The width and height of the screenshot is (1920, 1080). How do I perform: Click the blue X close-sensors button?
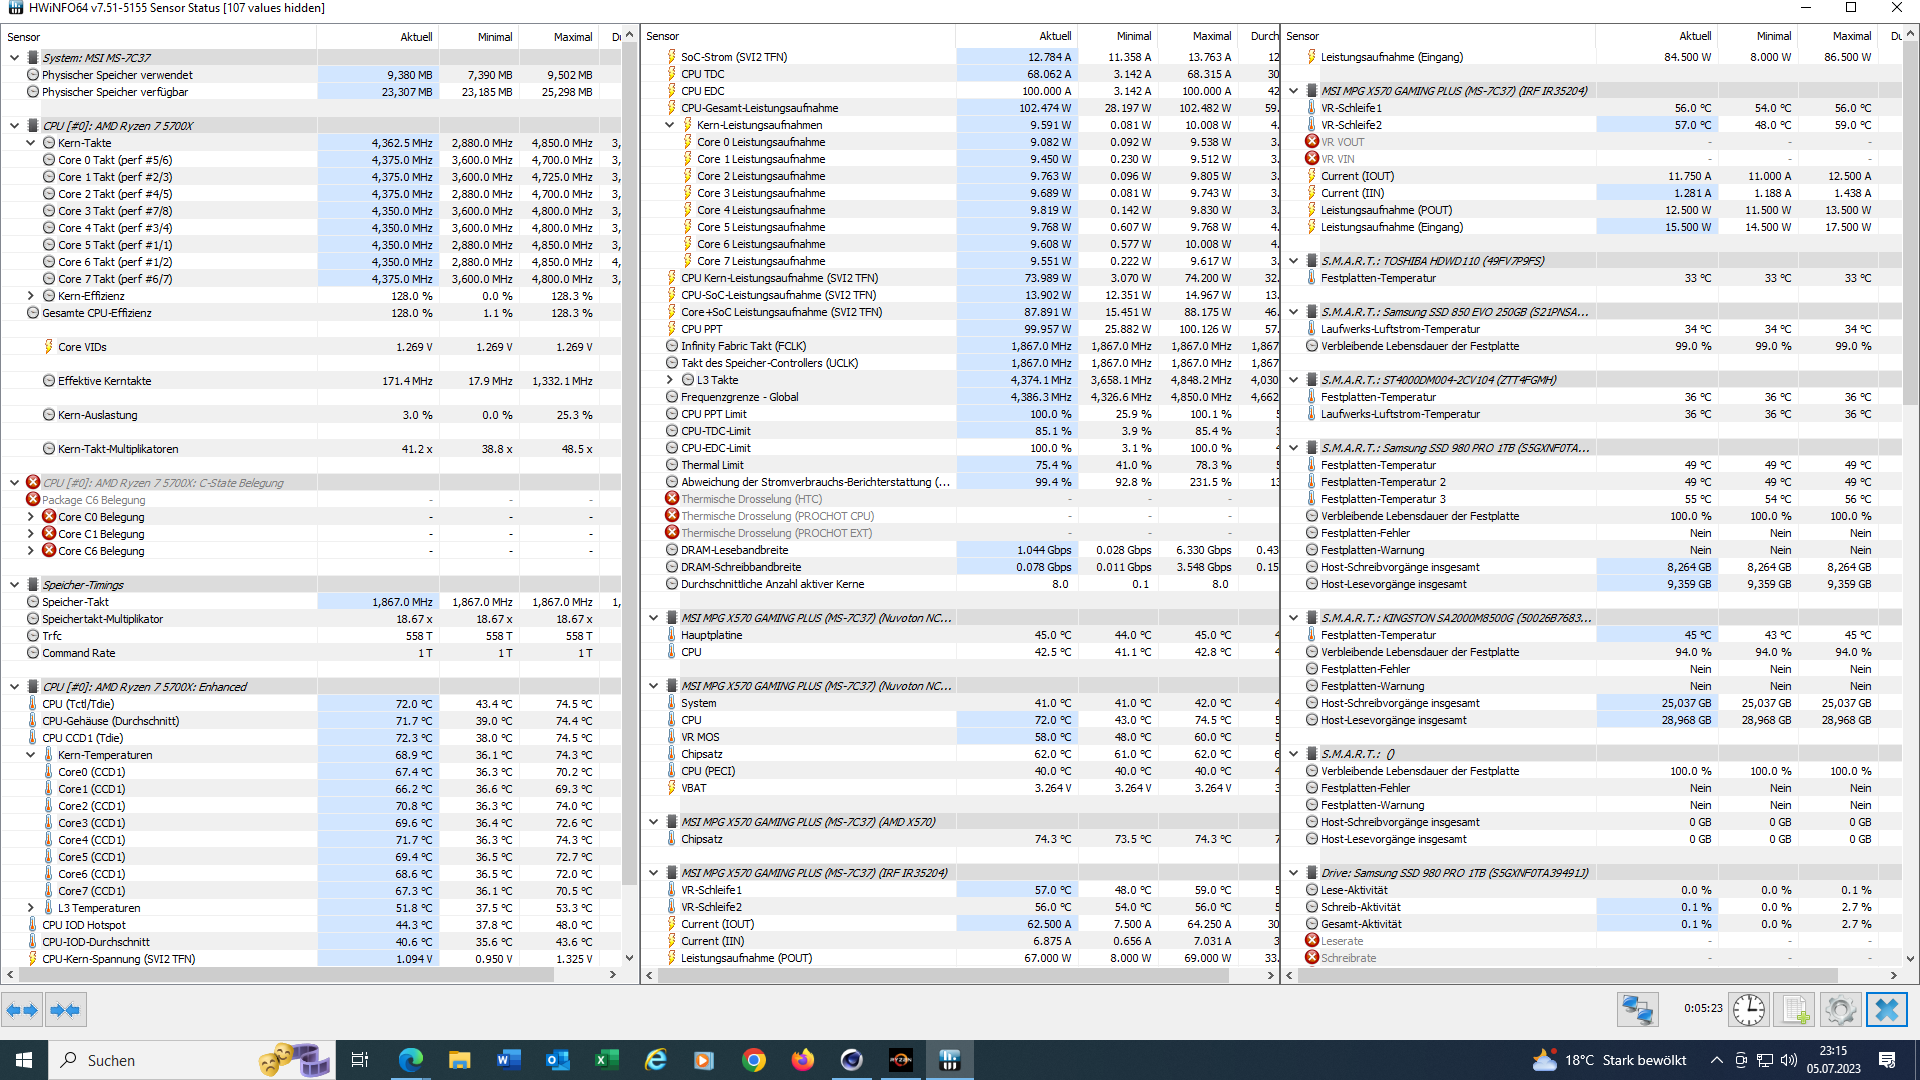tap(1887, 1010)
